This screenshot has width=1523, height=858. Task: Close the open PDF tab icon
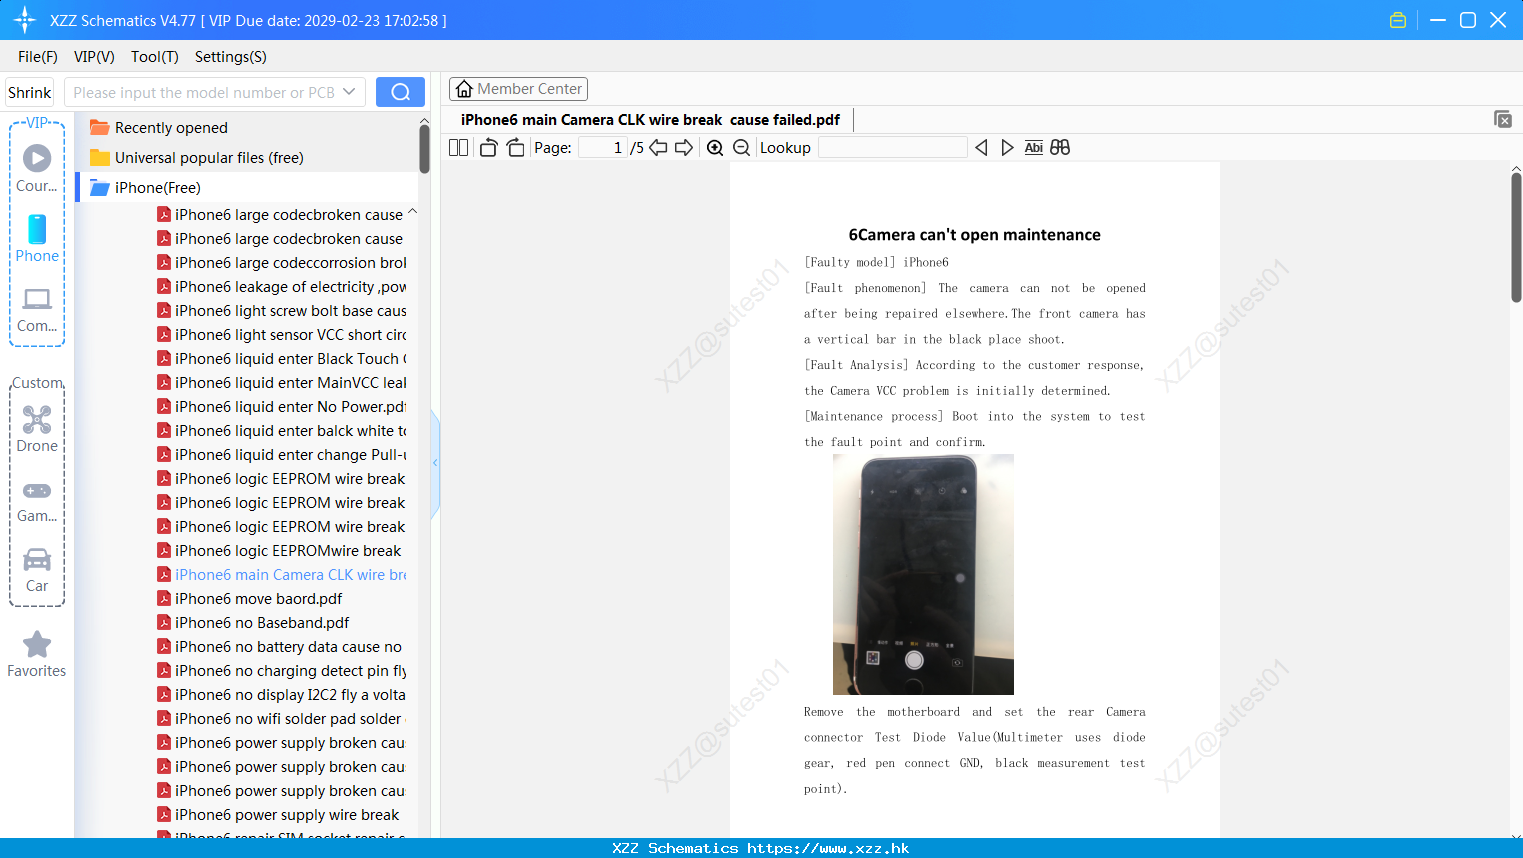coord(1502,119)
